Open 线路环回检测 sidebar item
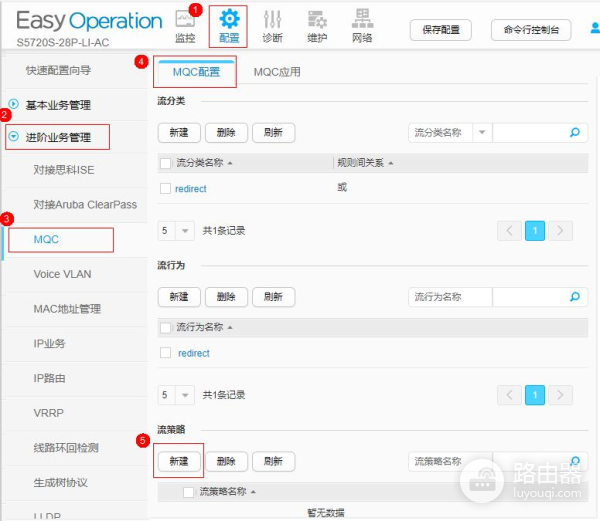 tap(66, 448)
